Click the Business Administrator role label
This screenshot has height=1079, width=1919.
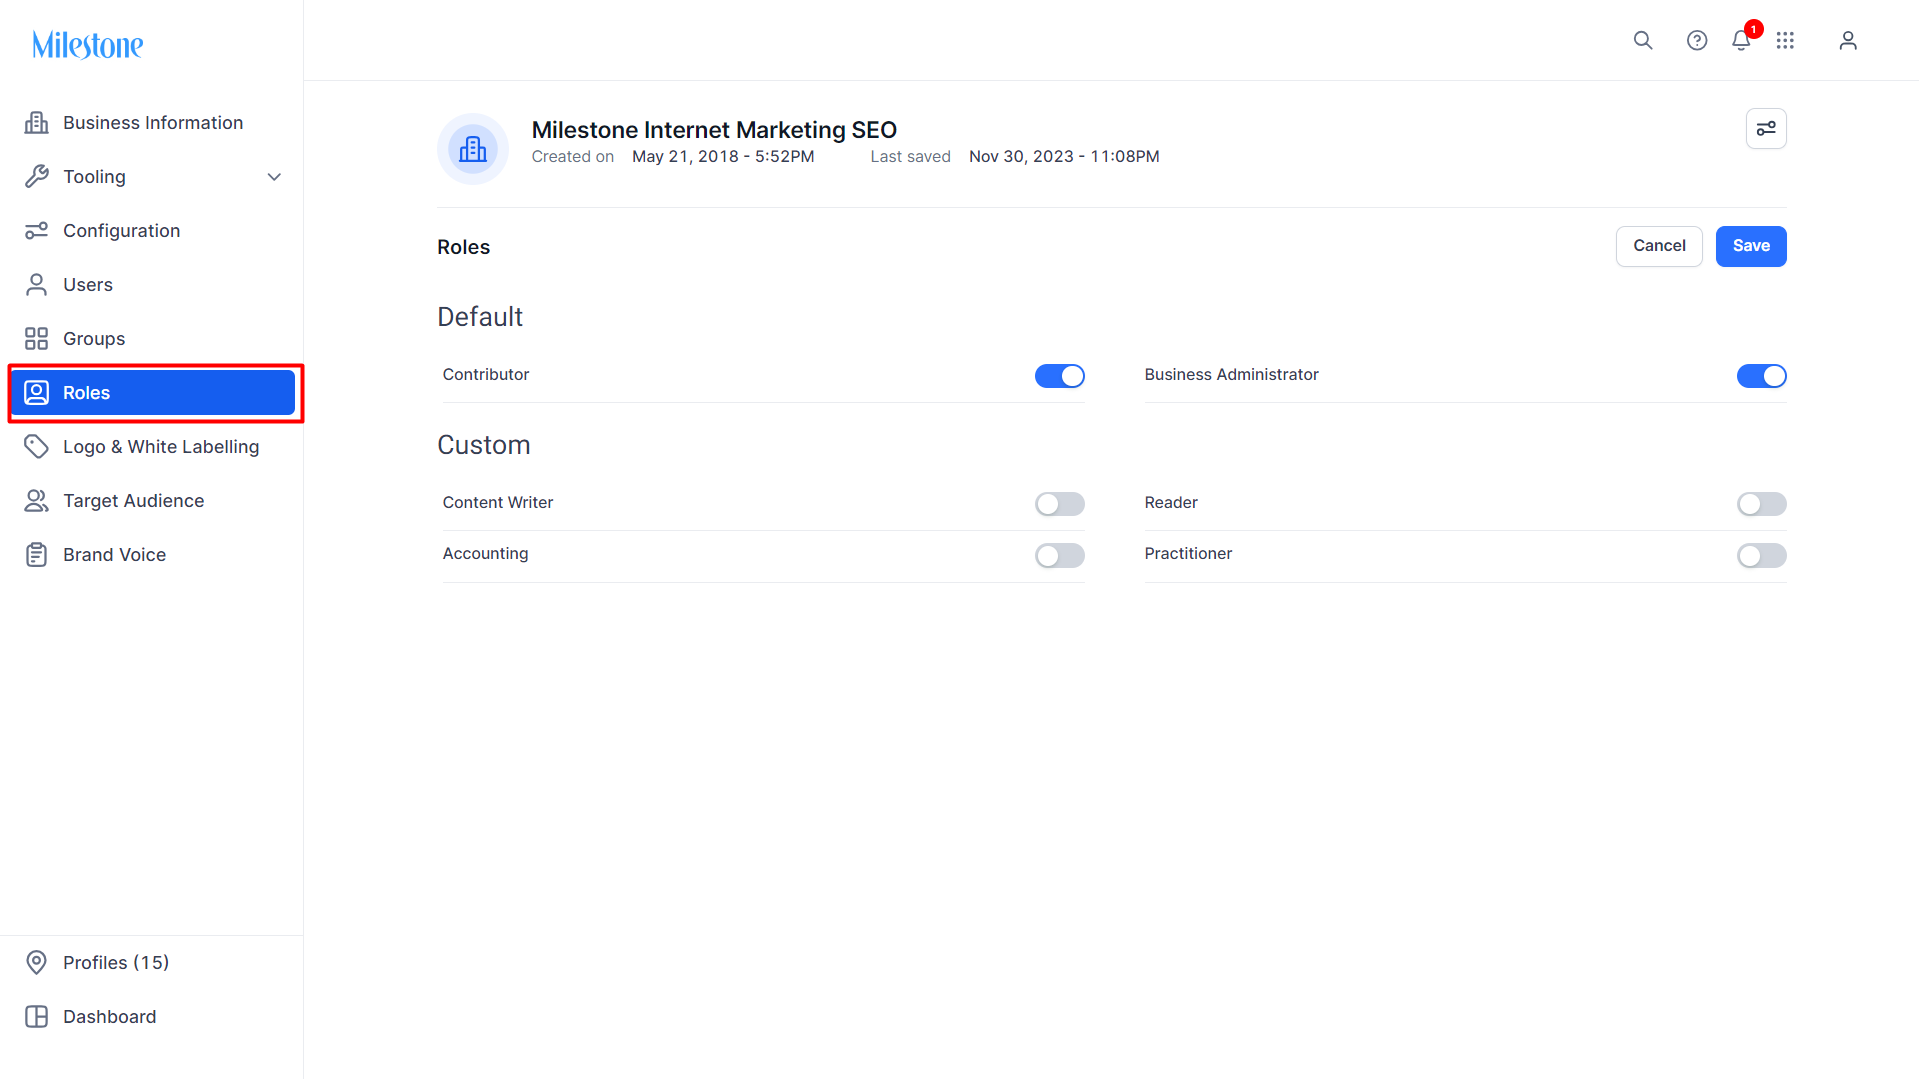[x=1231, y=375]
